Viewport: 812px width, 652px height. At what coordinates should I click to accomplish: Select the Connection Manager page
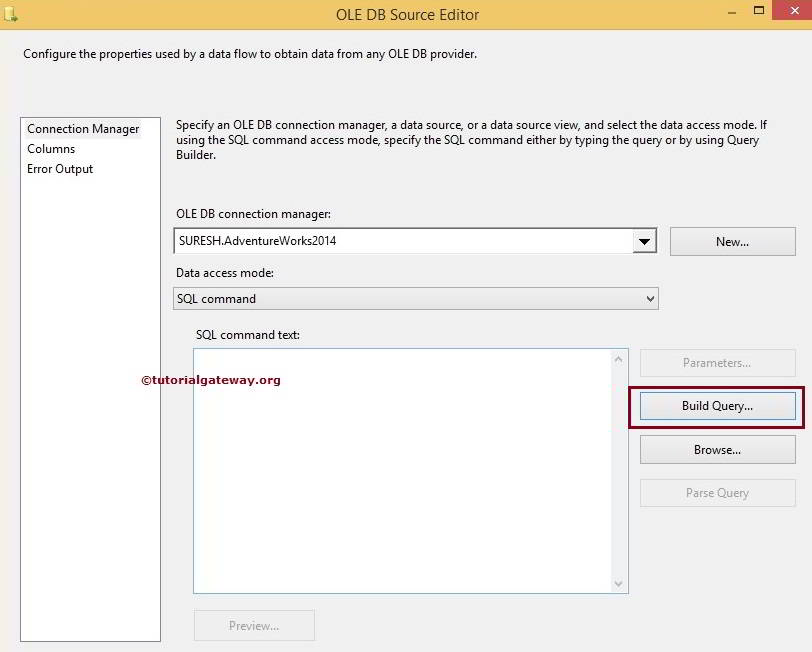(84, 129)
